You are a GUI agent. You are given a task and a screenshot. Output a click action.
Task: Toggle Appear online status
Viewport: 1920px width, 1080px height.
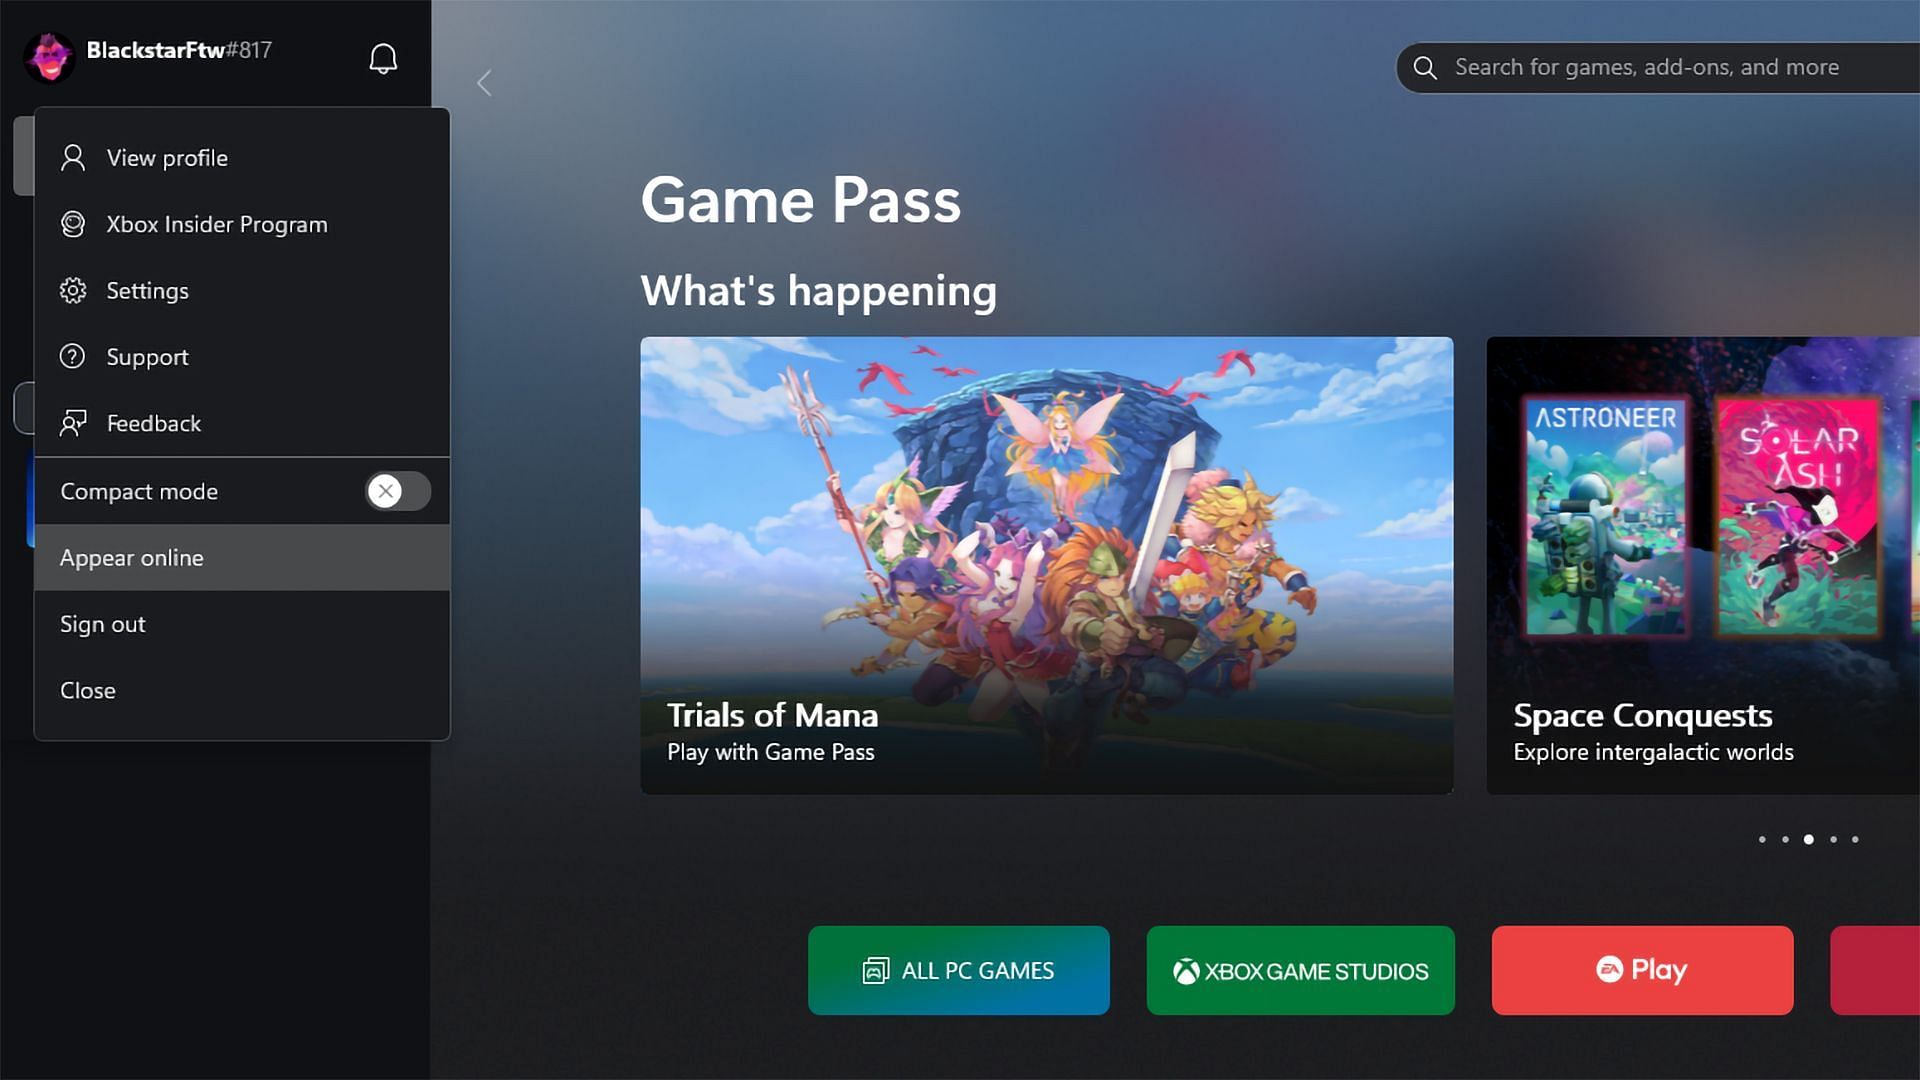coord(241,556)
